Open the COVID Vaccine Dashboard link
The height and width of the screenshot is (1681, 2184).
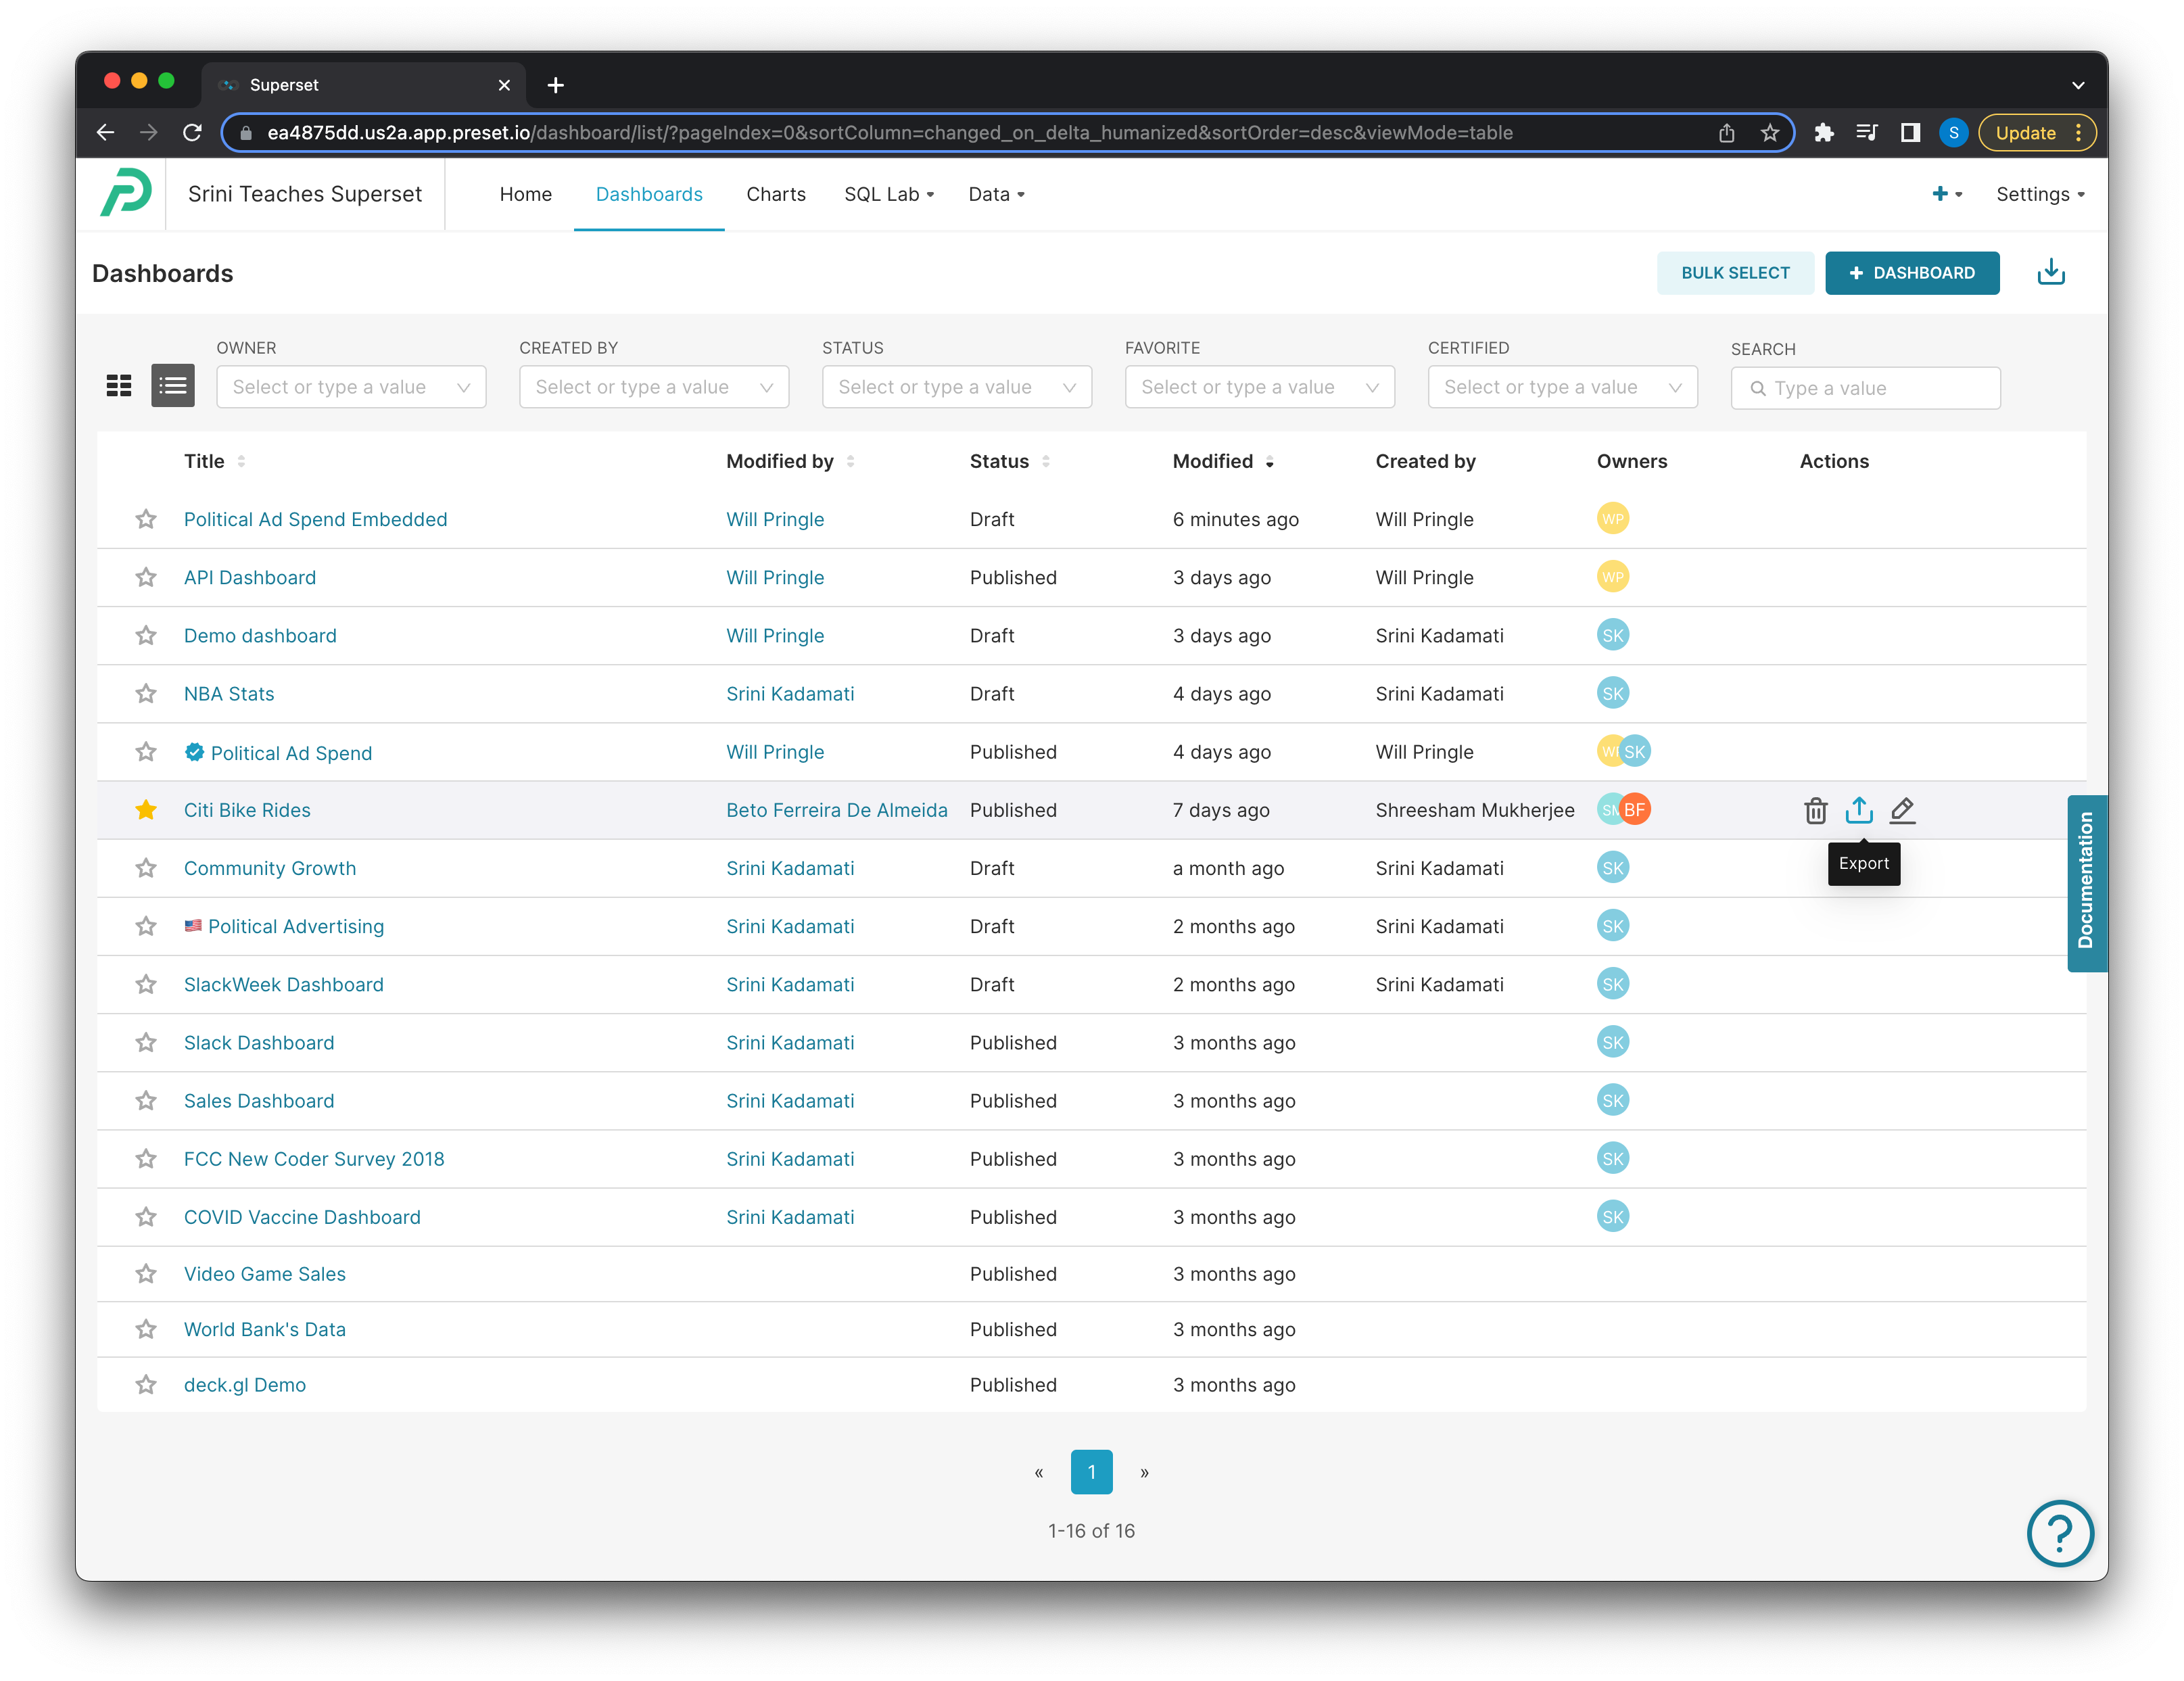point(302,1217)
